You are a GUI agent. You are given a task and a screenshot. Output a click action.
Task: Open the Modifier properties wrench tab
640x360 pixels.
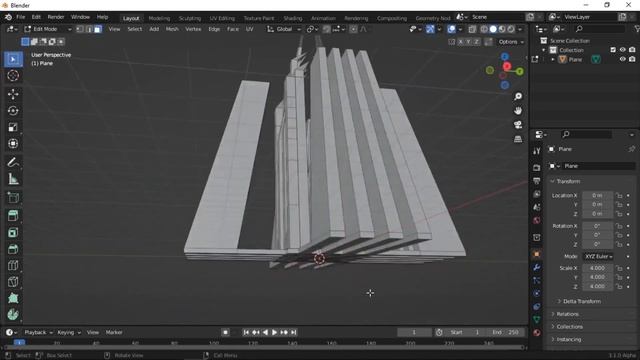point(537,267)
